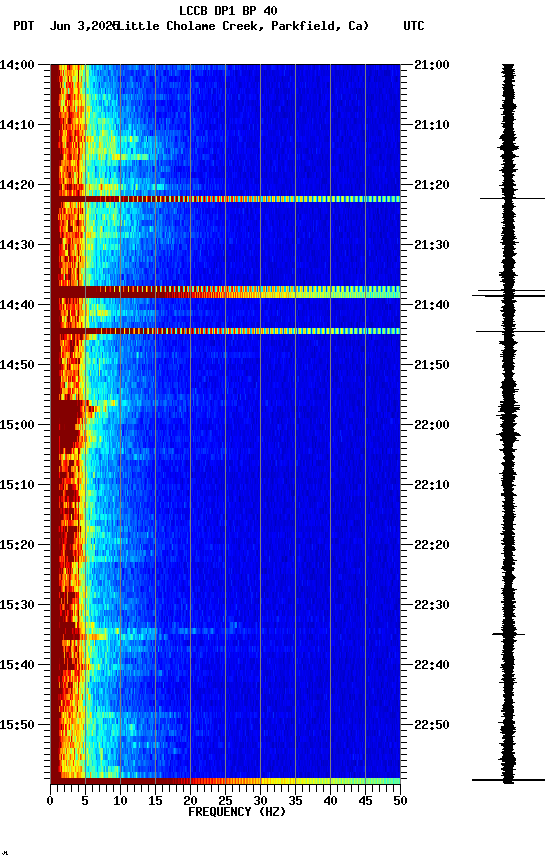Click the 22:50 UTC time label

coord(432,725)
